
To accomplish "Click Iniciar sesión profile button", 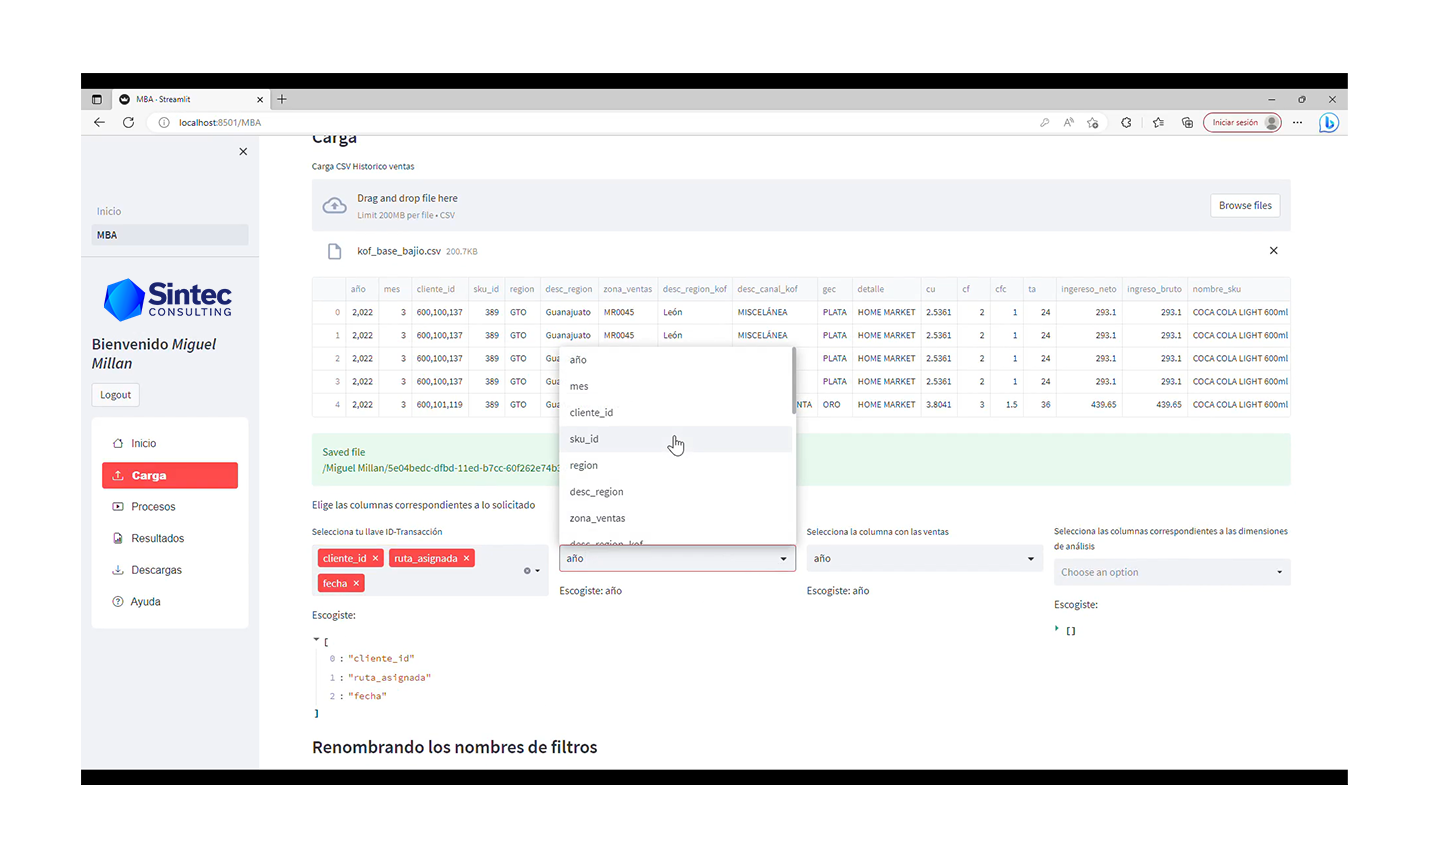I will click(x=1242, y=123).
